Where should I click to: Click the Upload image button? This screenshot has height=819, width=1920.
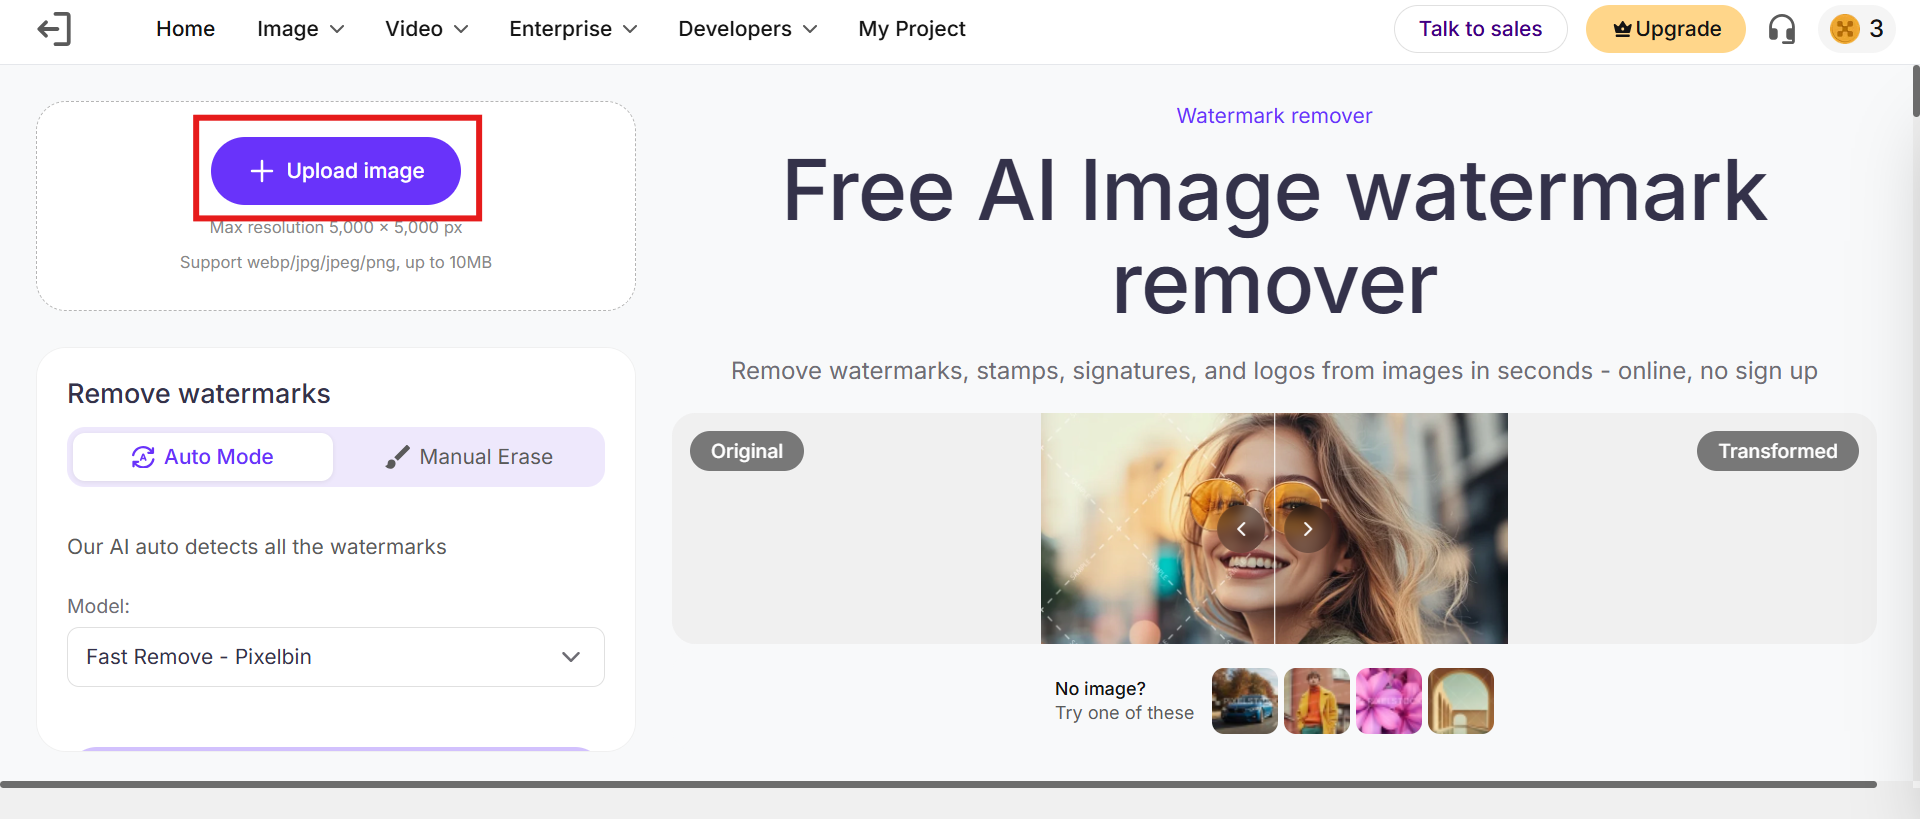pyautogui.click(x=336, y=171)
